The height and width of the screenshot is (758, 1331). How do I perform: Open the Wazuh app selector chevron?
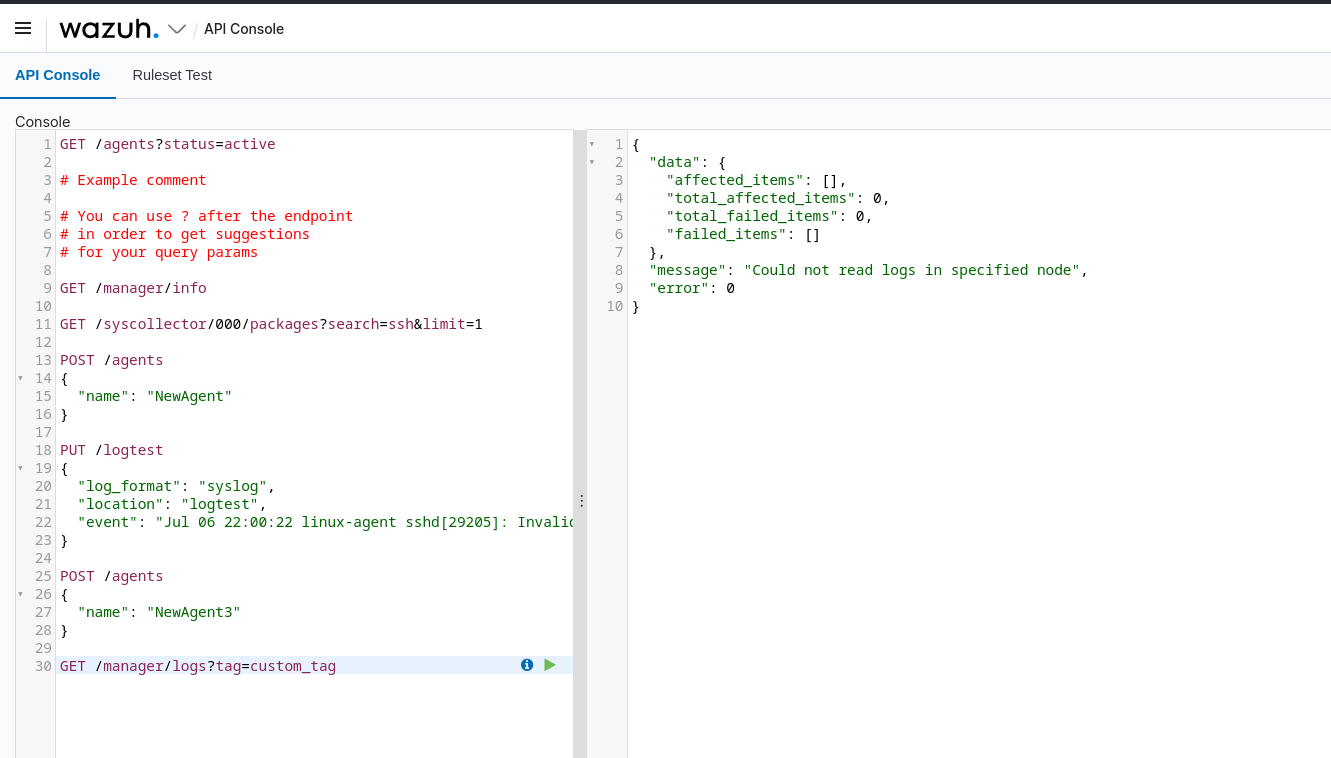176,29
